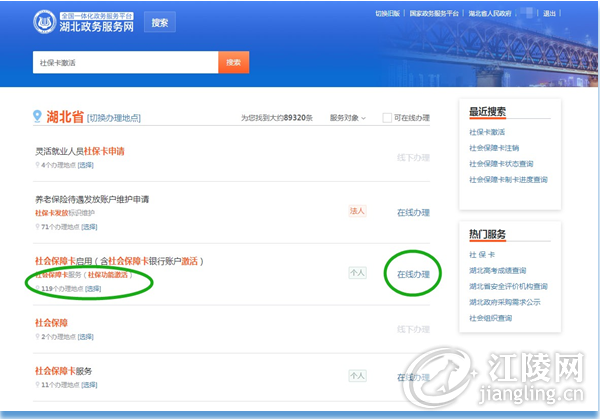Click the 个人 tag in the 社会保障卡启用 row
Screen dimensions: 600x419
click(x=357, y=273)
